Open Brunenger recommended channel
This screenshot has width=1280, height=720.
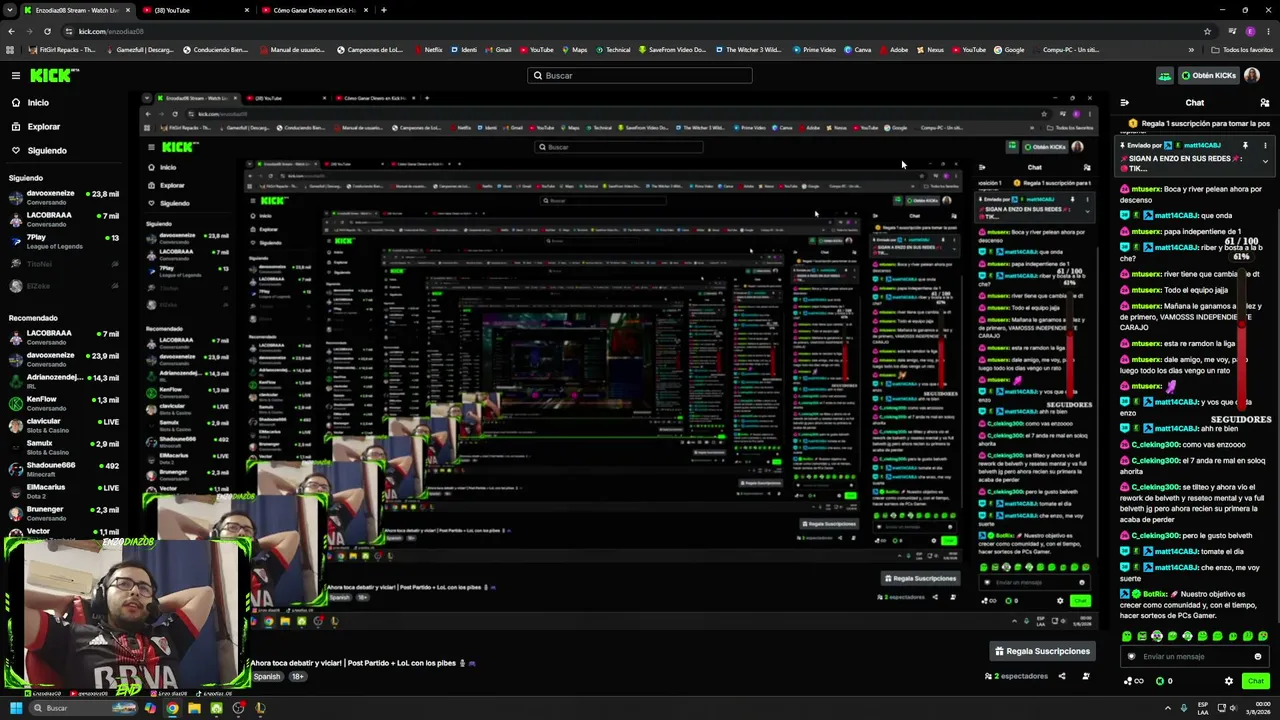tap(62, 513)
